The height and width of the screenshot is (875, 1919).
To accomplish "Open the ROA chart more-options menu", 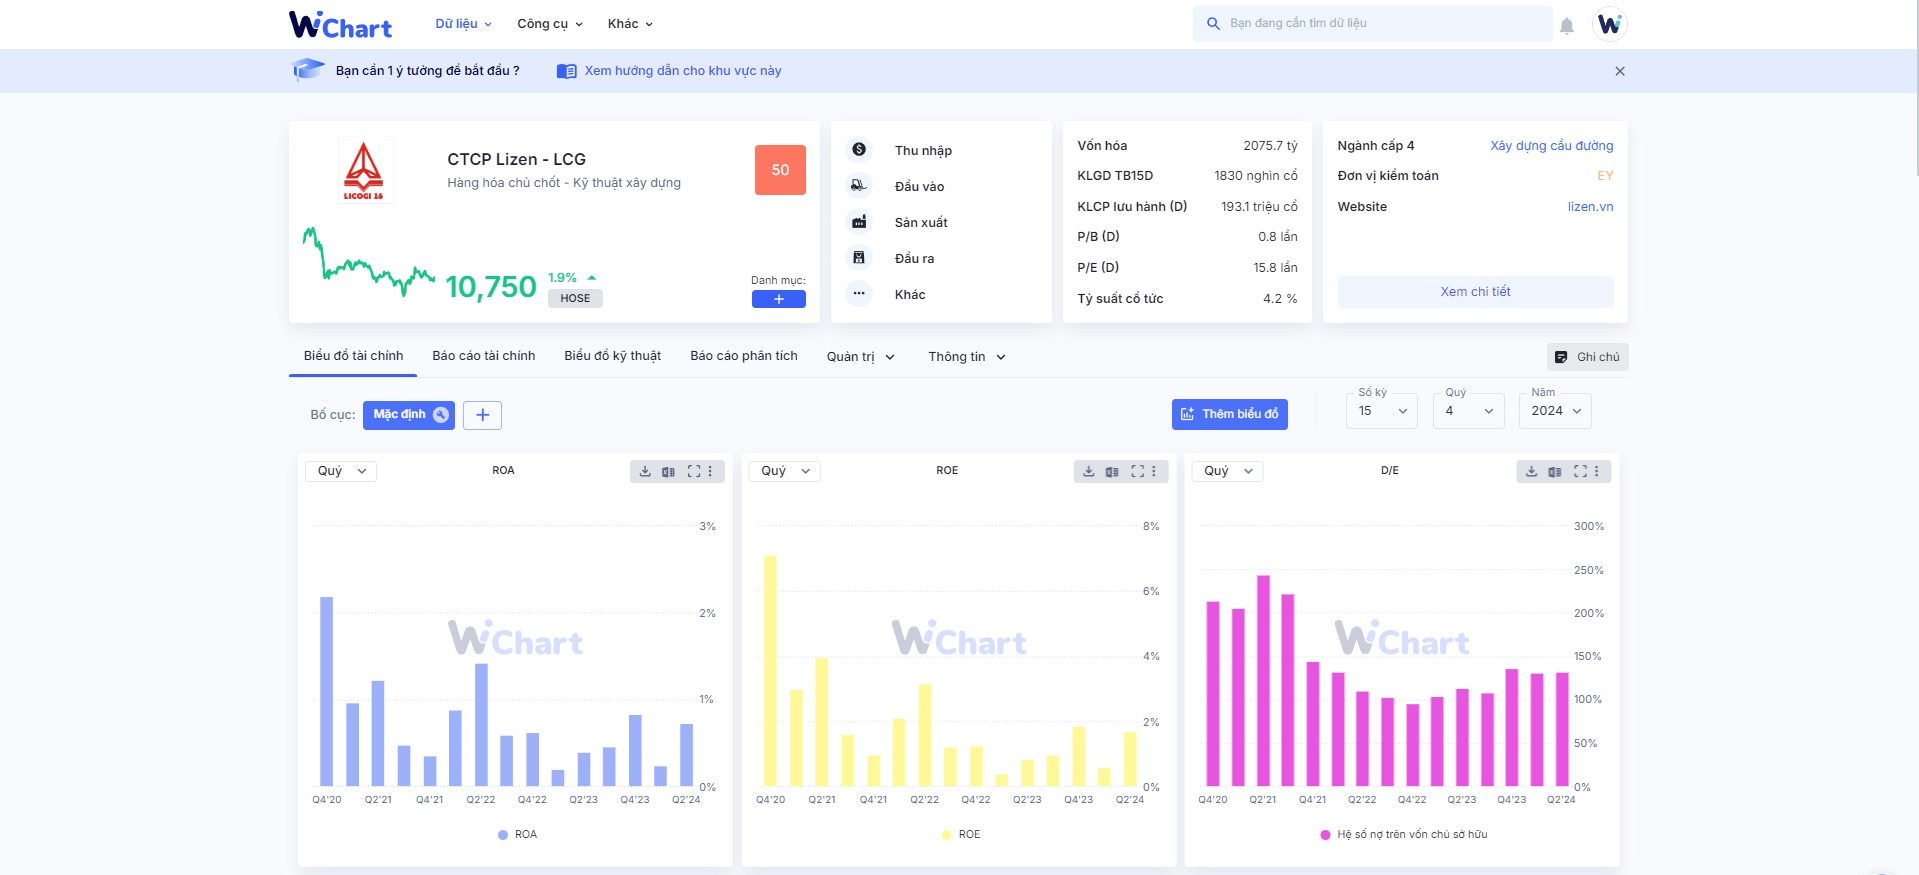I will click(x=711, y=471).
